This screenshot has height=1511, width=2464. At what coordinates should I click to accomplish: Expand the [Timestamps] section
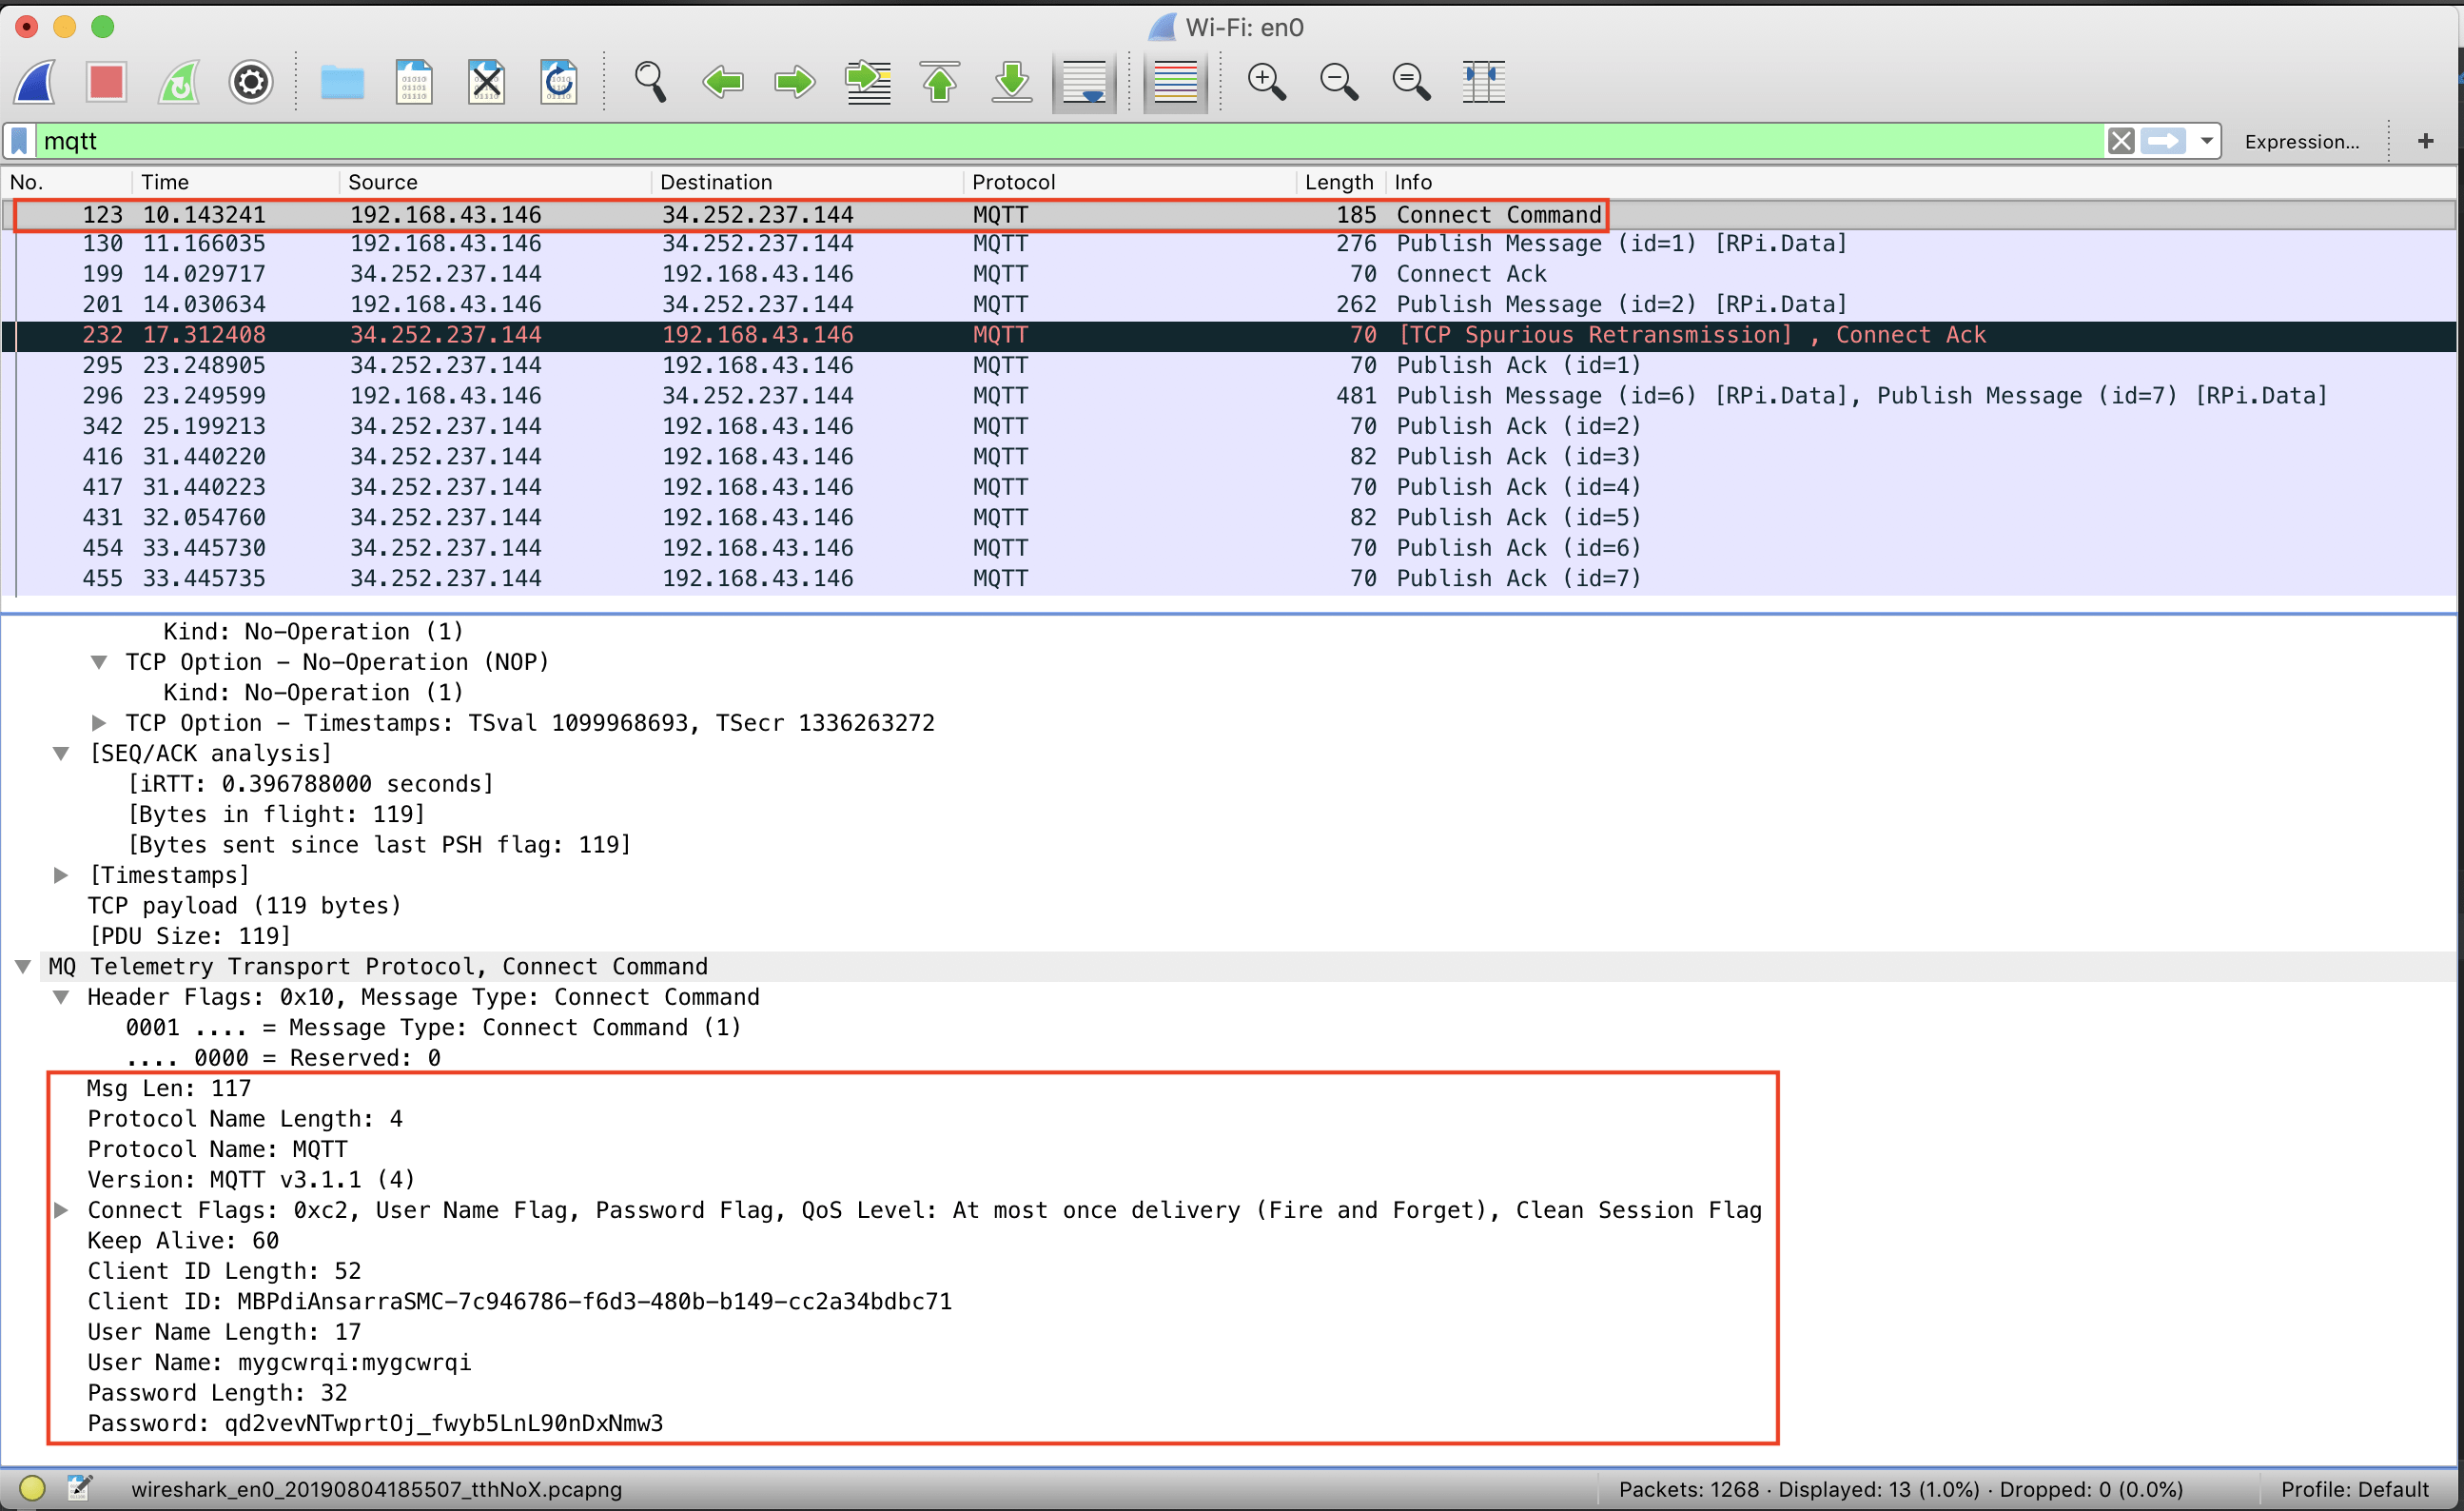[x=61, y=875]
